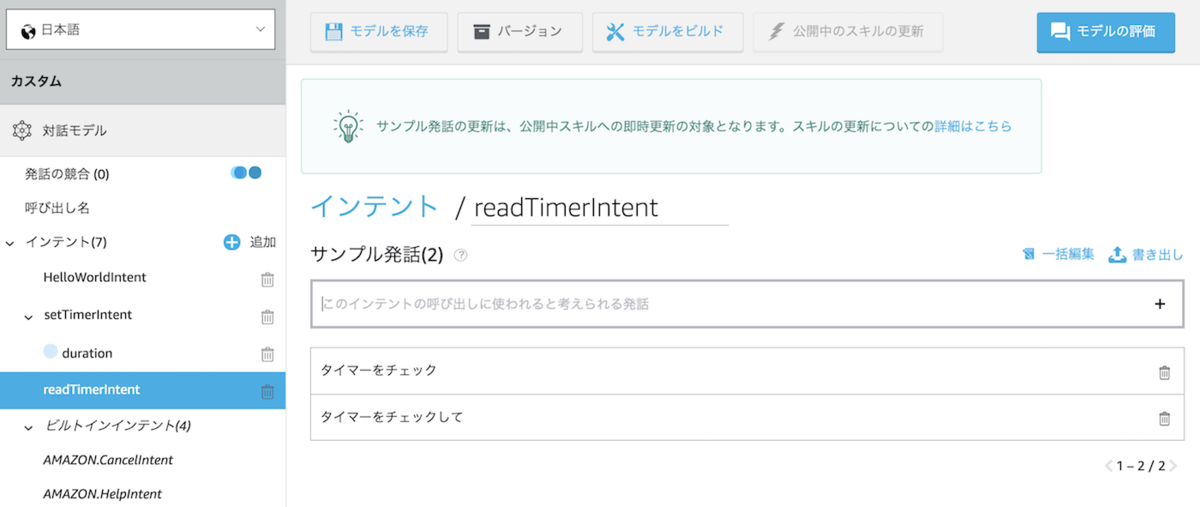Click the lightning bolt update icon
The height and width of the screenshot is (507, 1200).
tap(776, 31)
